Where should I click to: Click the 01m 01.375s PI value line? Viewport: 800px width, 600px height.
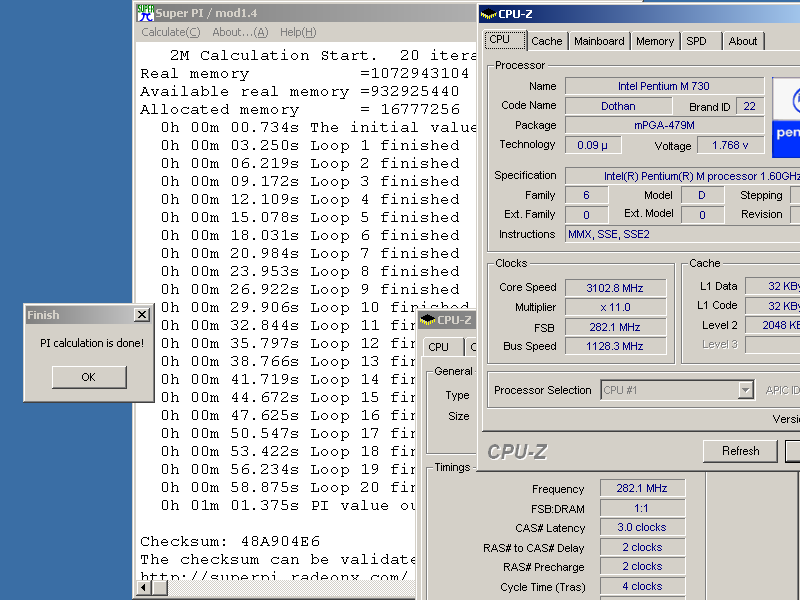[x=288, y=506]
